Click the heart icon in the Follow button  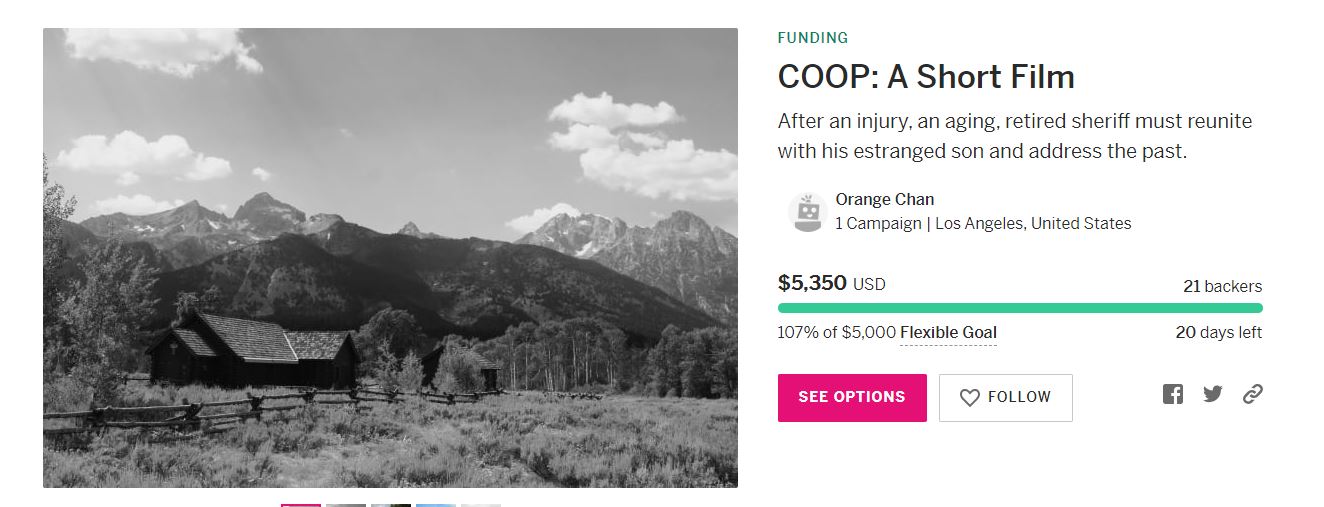pyautogui.click(x=969, y=398)
